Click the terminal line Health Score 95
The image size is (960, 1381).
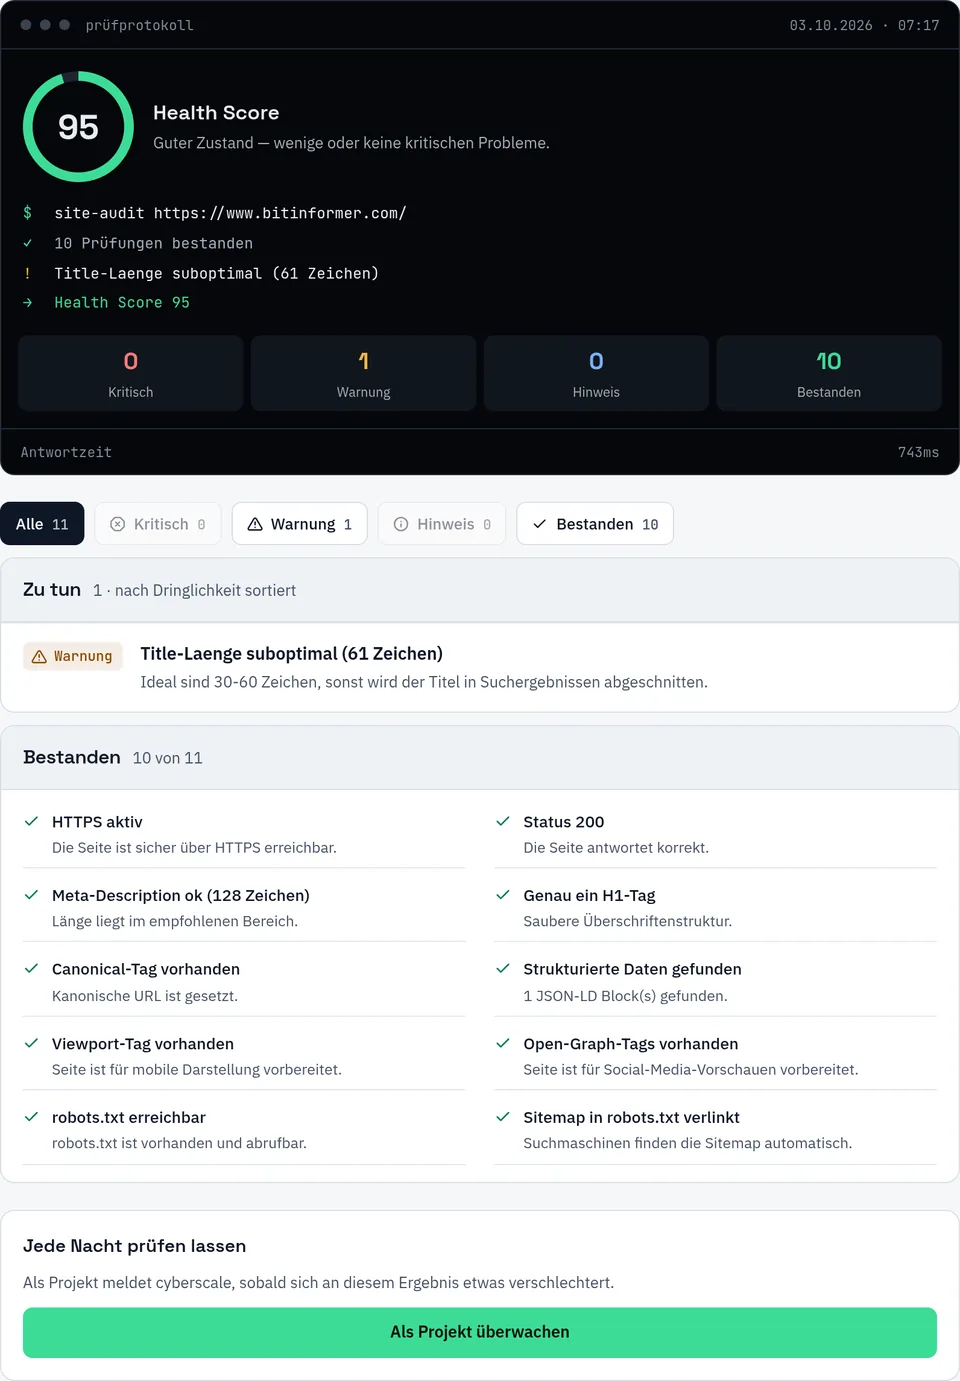(122, 302)
